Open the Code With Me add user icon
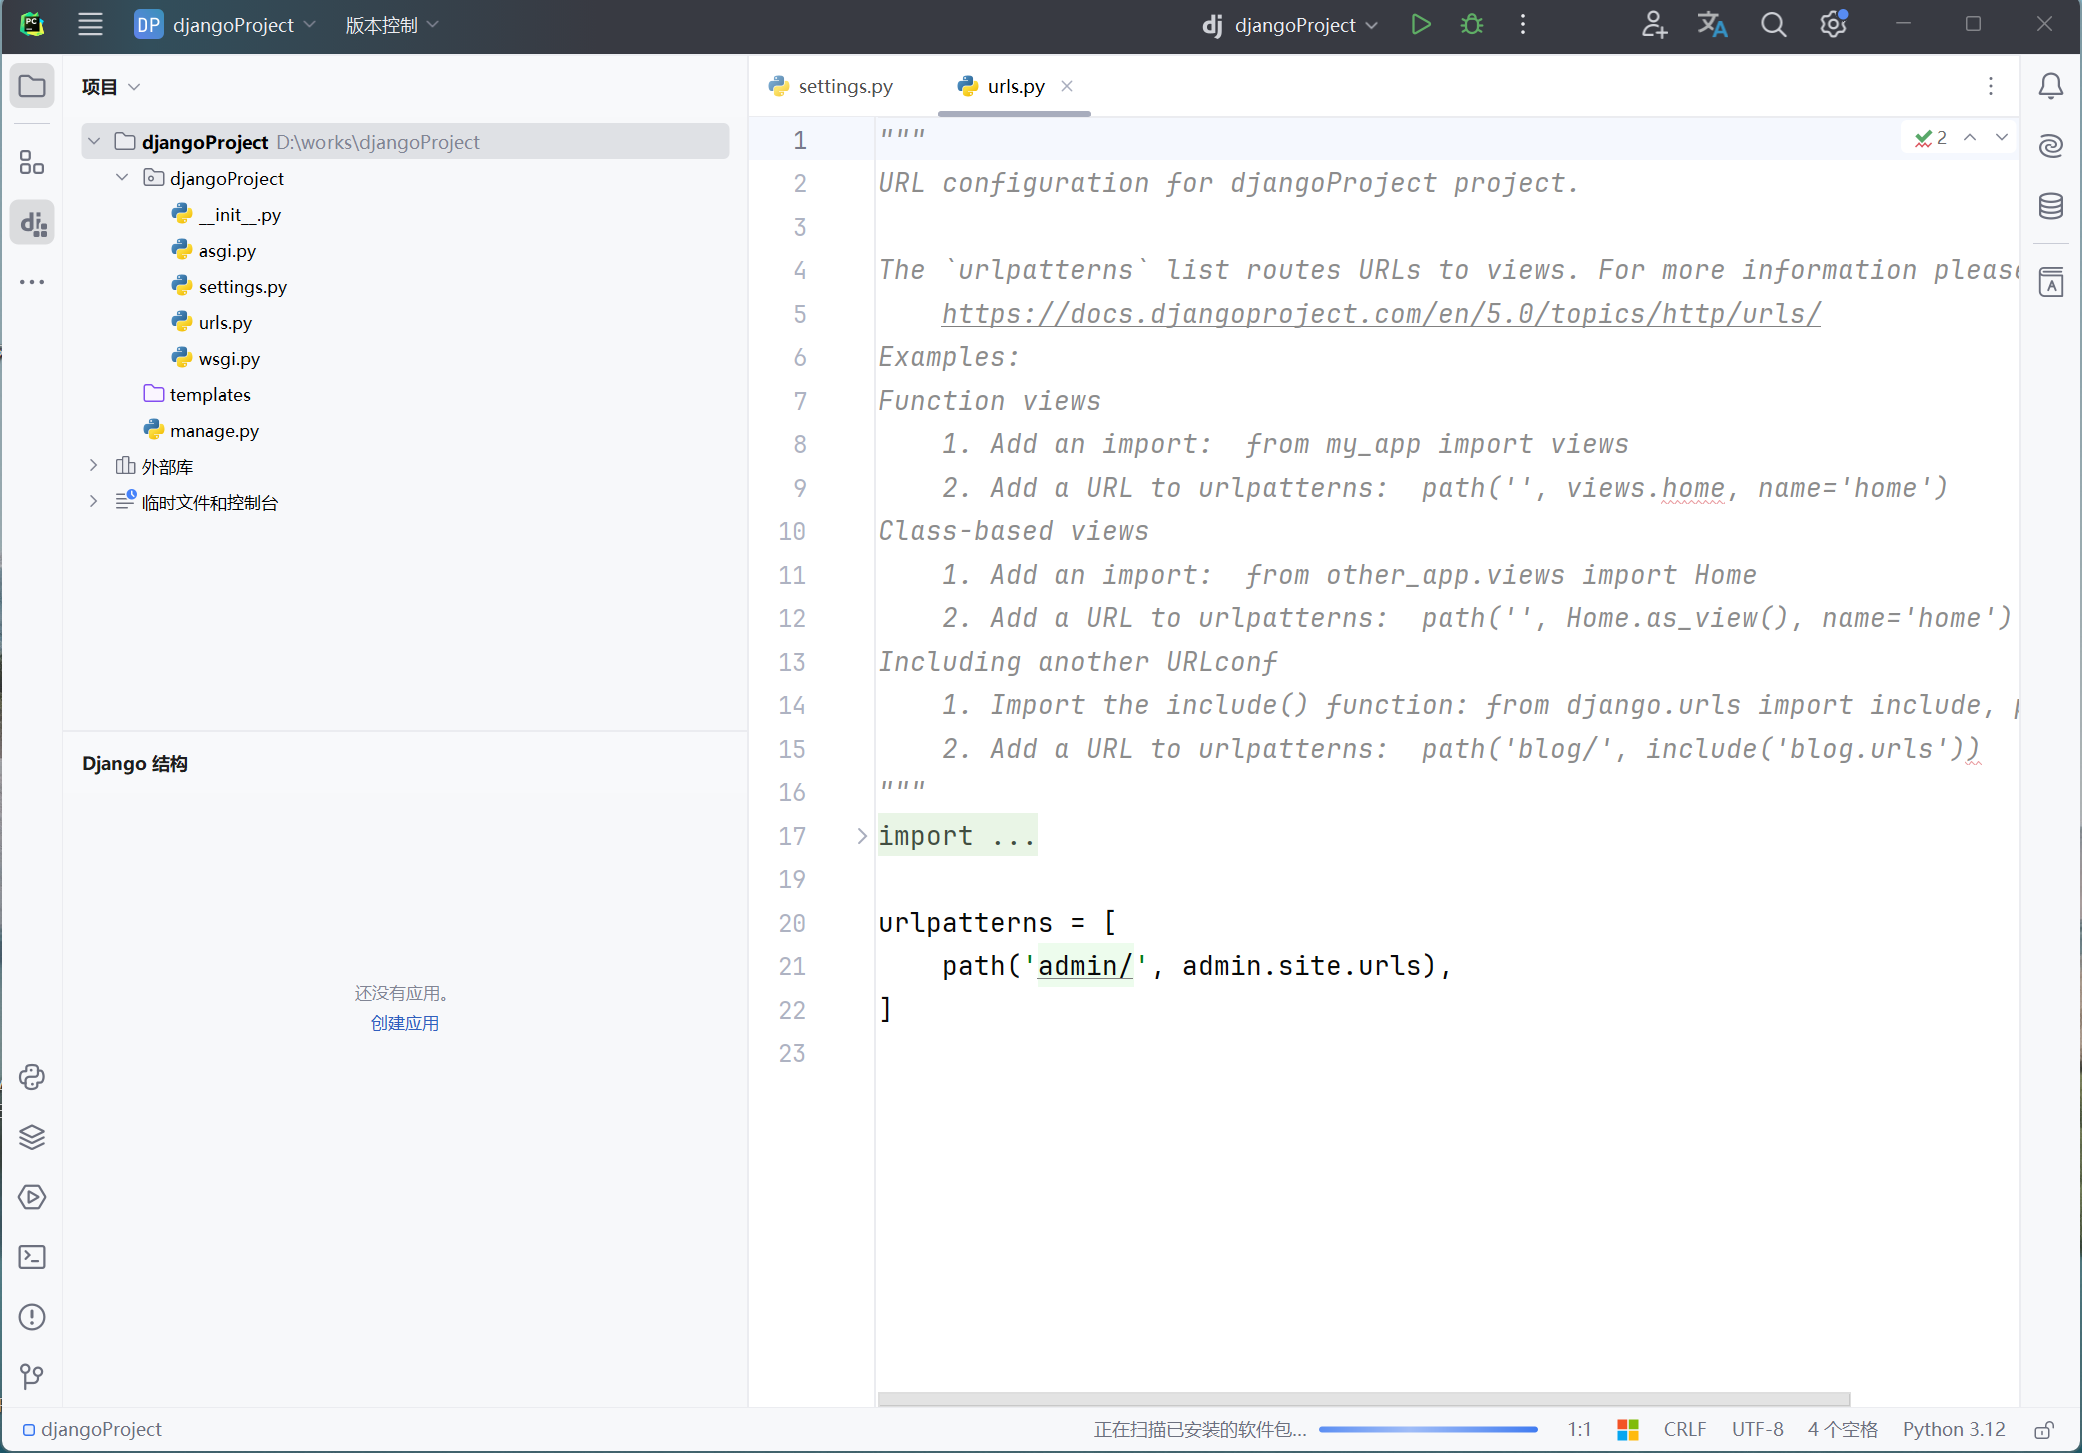 tap(1654, 25)
